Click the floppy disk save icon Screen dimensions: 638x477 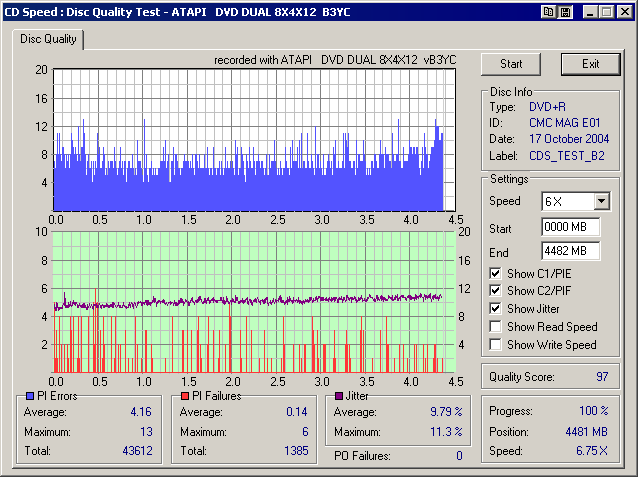[x=564, y=11]
